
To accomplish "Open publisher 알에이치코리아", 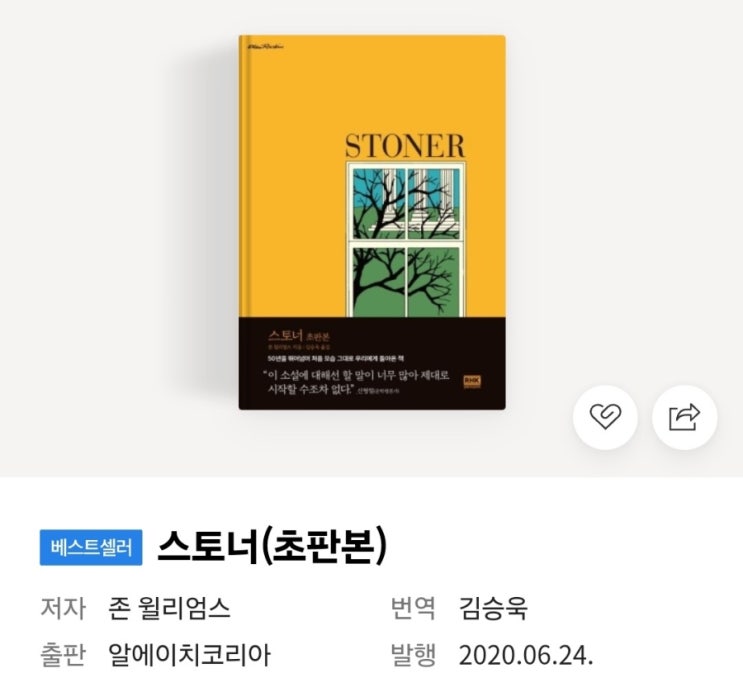I will 189,655.
